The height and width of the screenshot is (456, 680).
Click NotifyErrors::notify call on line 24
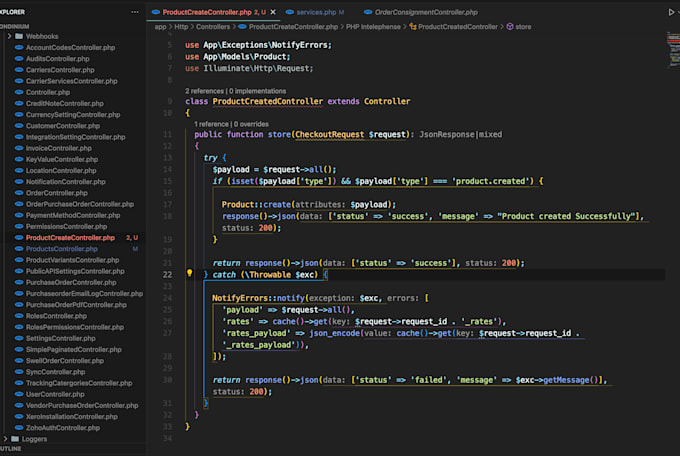[x=258, y=298]
